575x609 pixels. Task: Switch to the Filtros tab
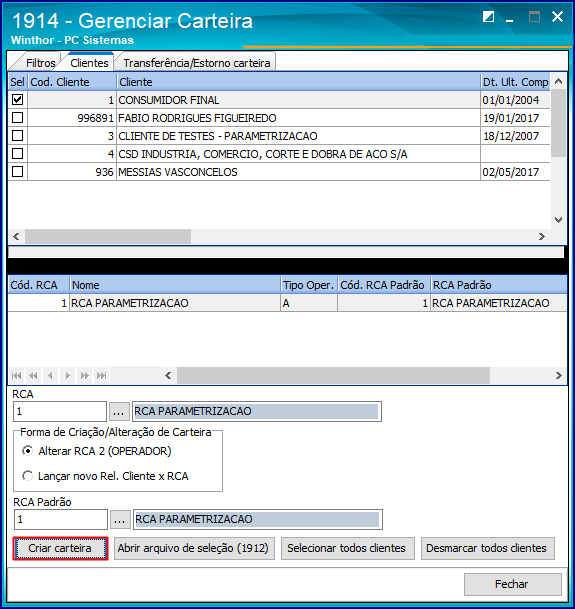(40, 63)
